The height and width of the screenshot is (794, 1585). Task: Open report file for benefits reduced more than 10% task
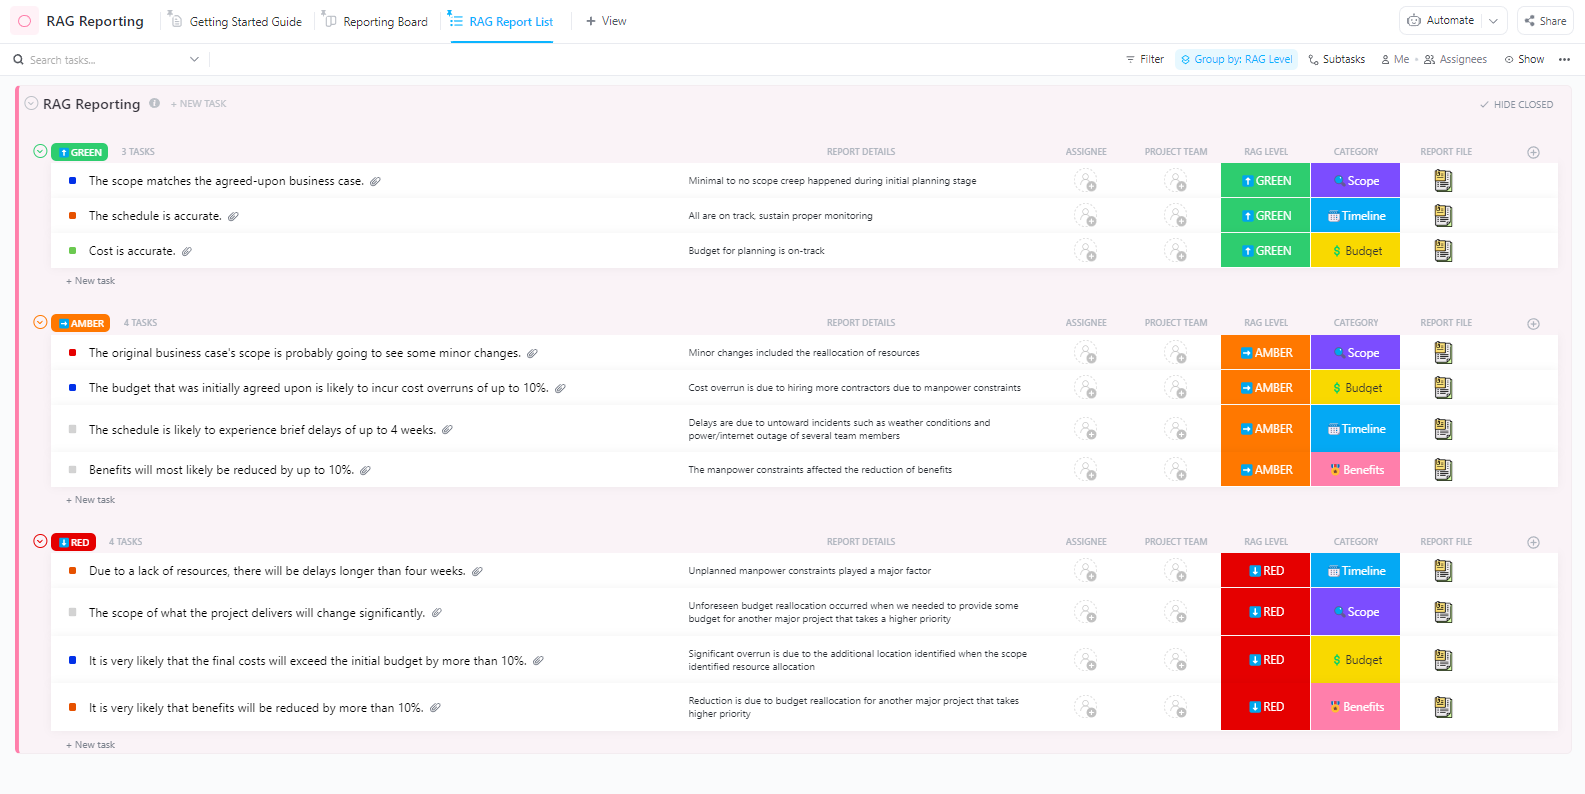coord(1443,707)
